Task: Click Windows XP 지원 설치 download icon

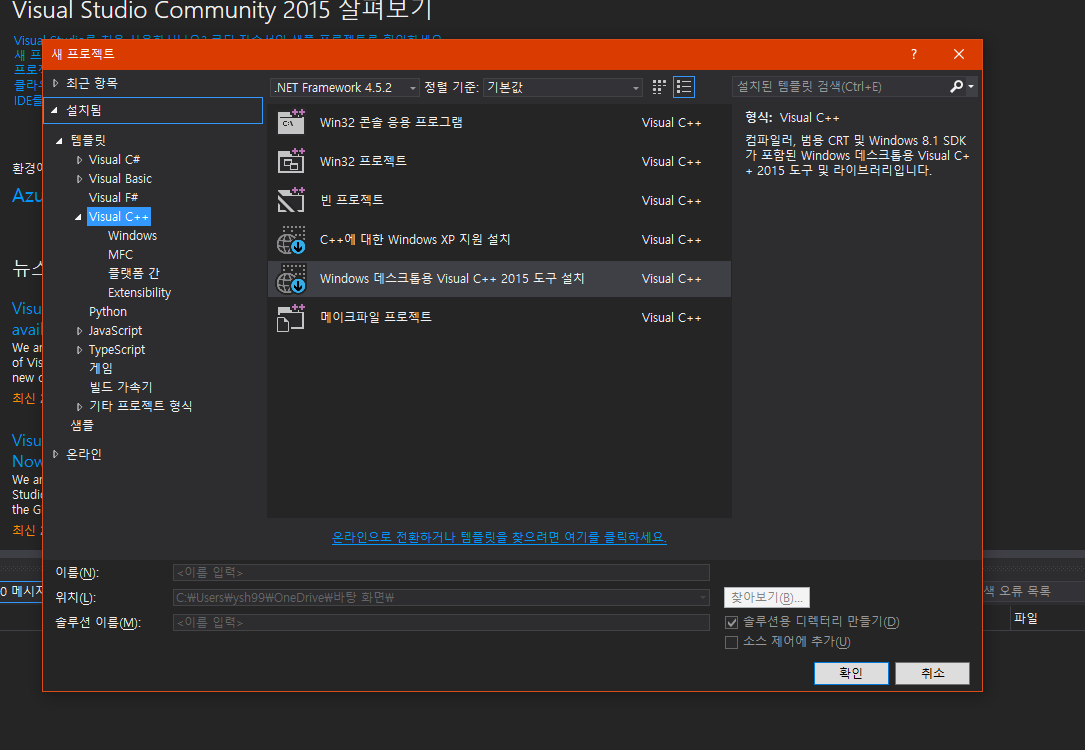Action: 291,239
